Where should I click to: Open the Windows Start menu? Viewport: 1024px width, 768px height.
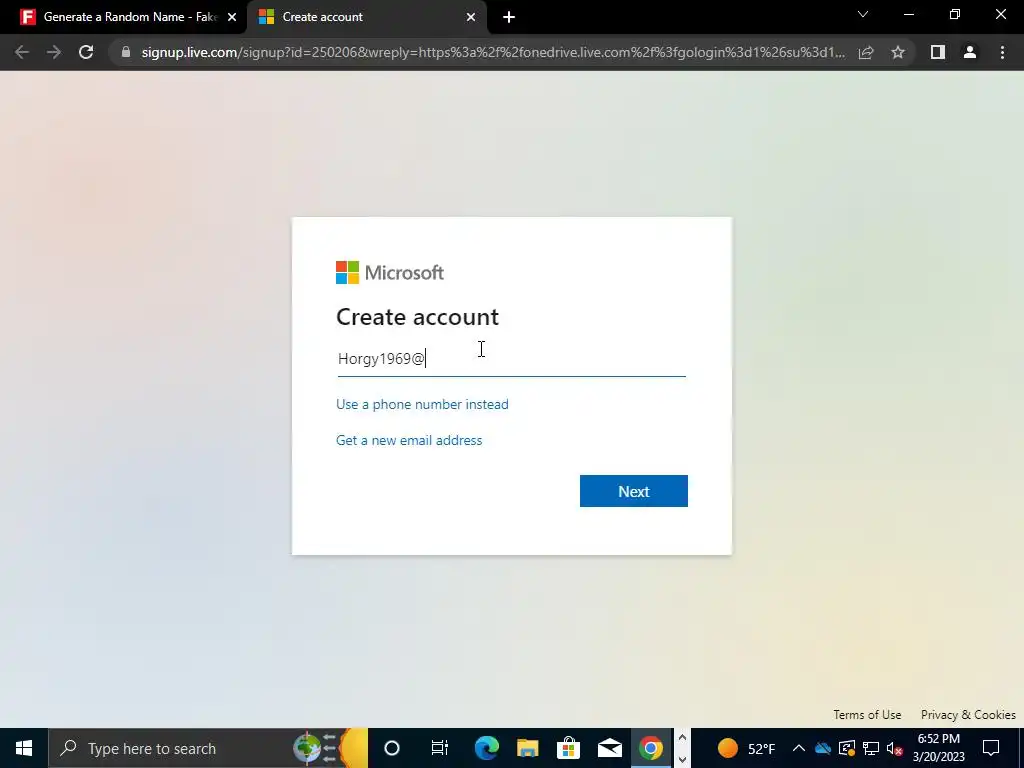pyautogui.click(x=24, y=748)
